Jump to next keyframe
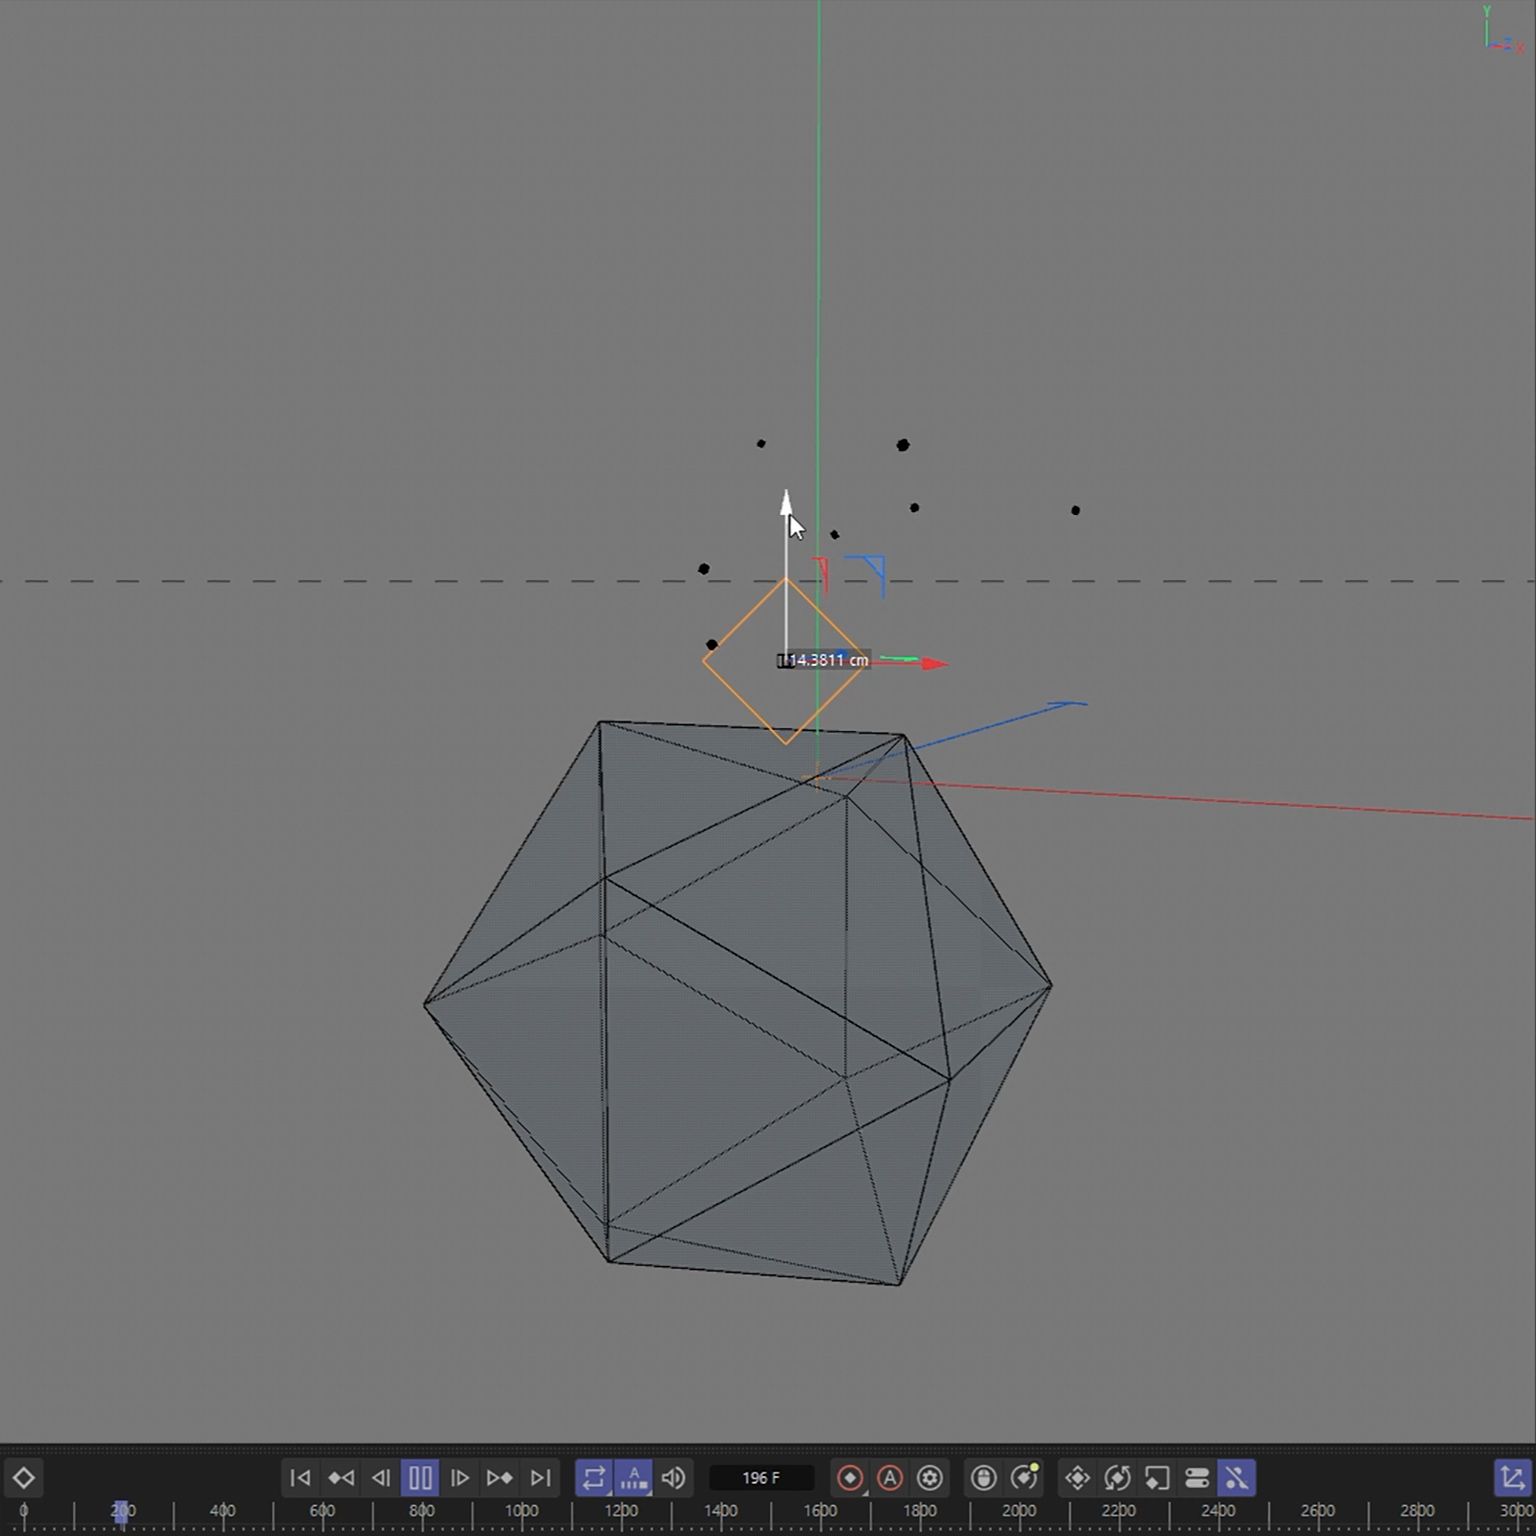 point(499,1478)
